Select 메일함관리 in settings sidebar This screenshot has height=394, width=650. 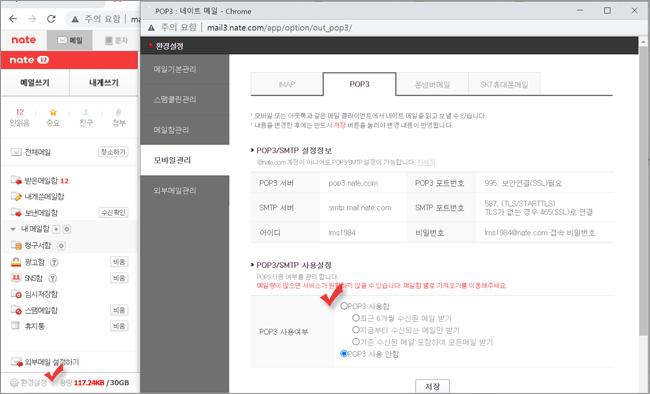[x=185, y=130]
